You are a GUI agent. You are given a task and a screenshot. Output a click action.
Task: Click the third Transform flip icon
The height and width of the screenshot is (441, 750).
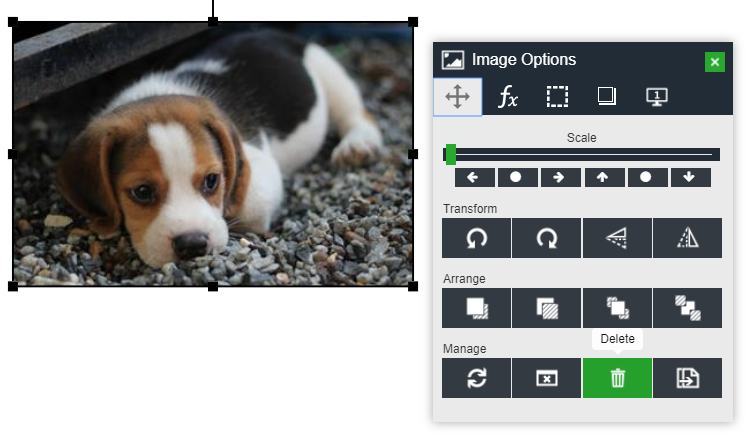click(x=617, y=238)
